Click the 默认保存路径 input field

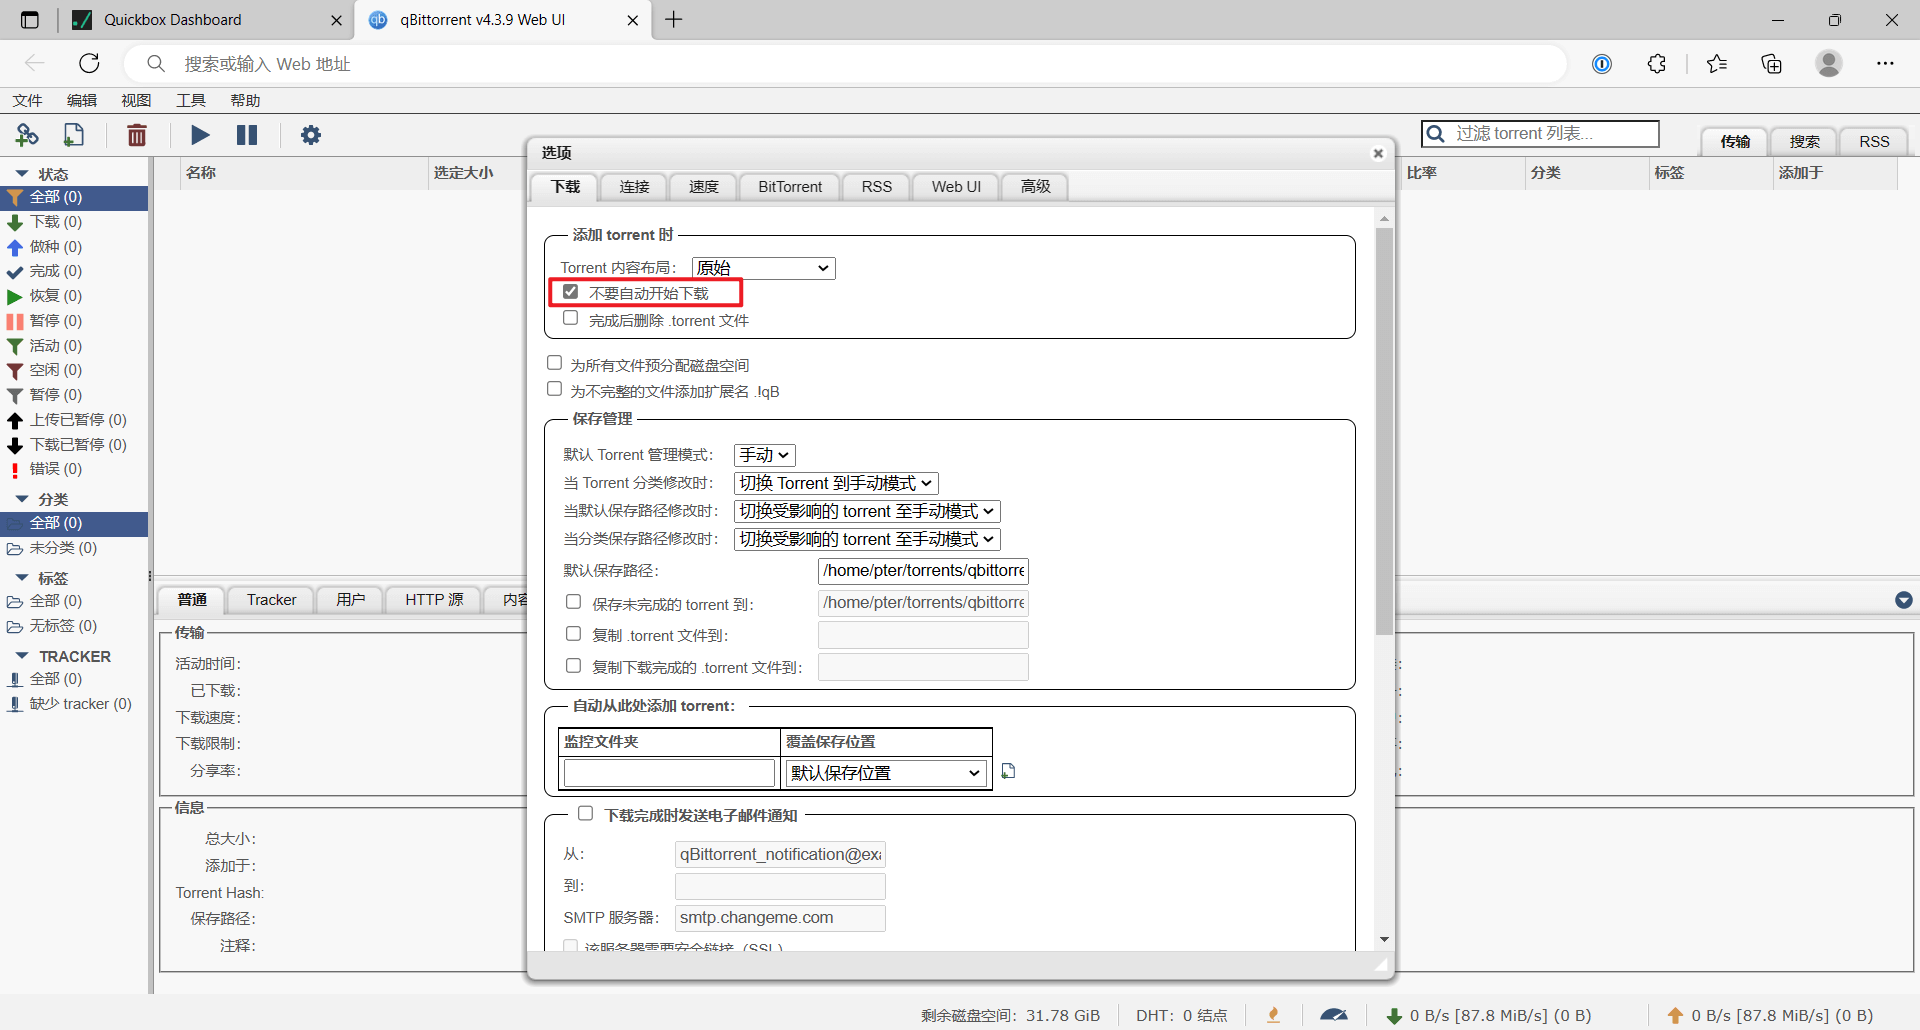tap(922, 571)
